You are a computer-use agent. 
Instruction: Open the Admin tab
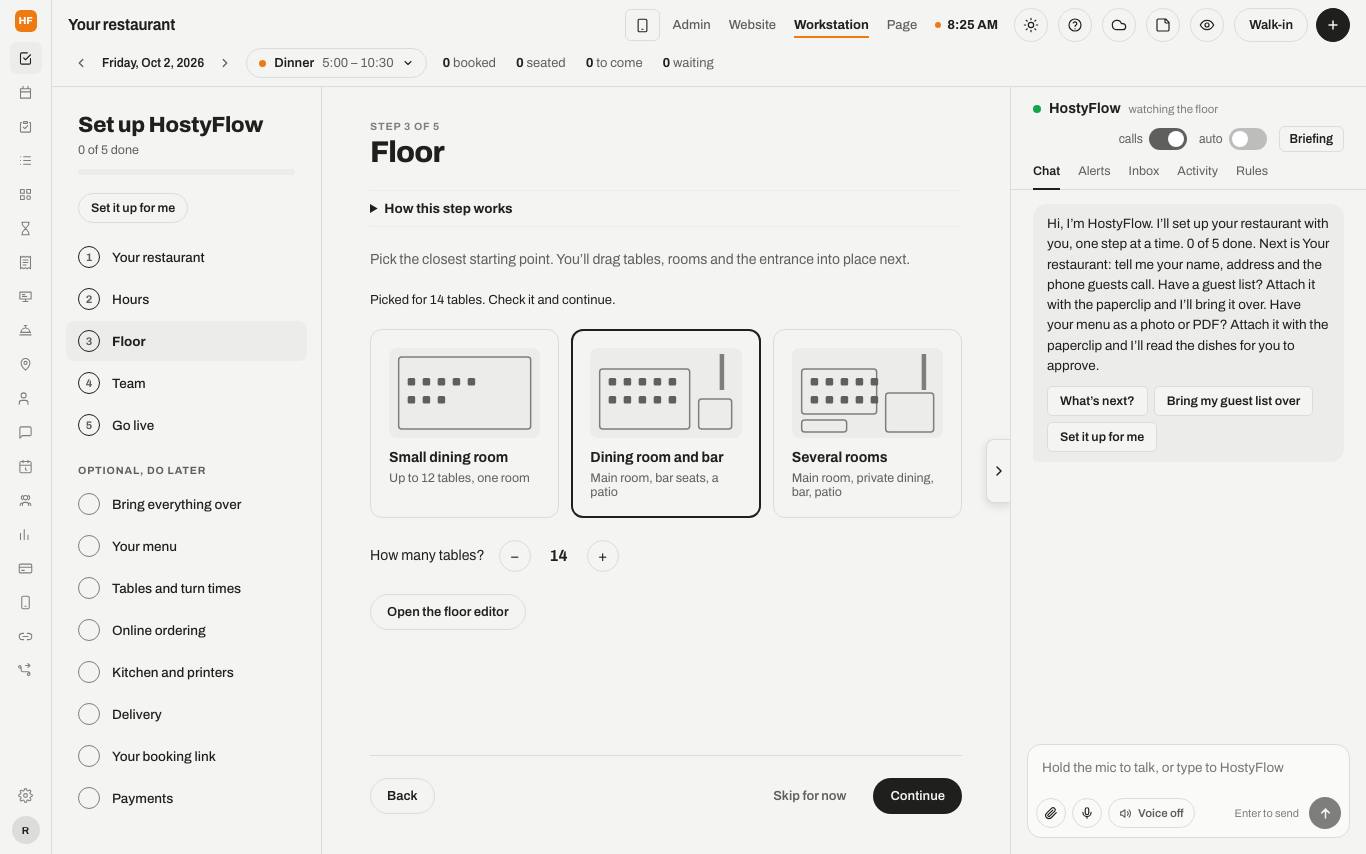(691, 25)
